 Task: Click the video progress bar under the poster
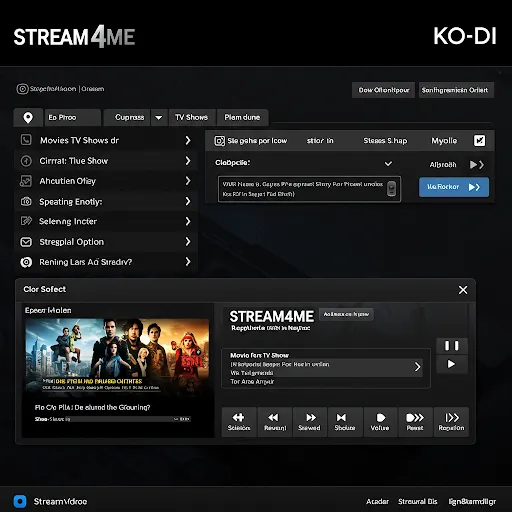(x=113, y=419)
